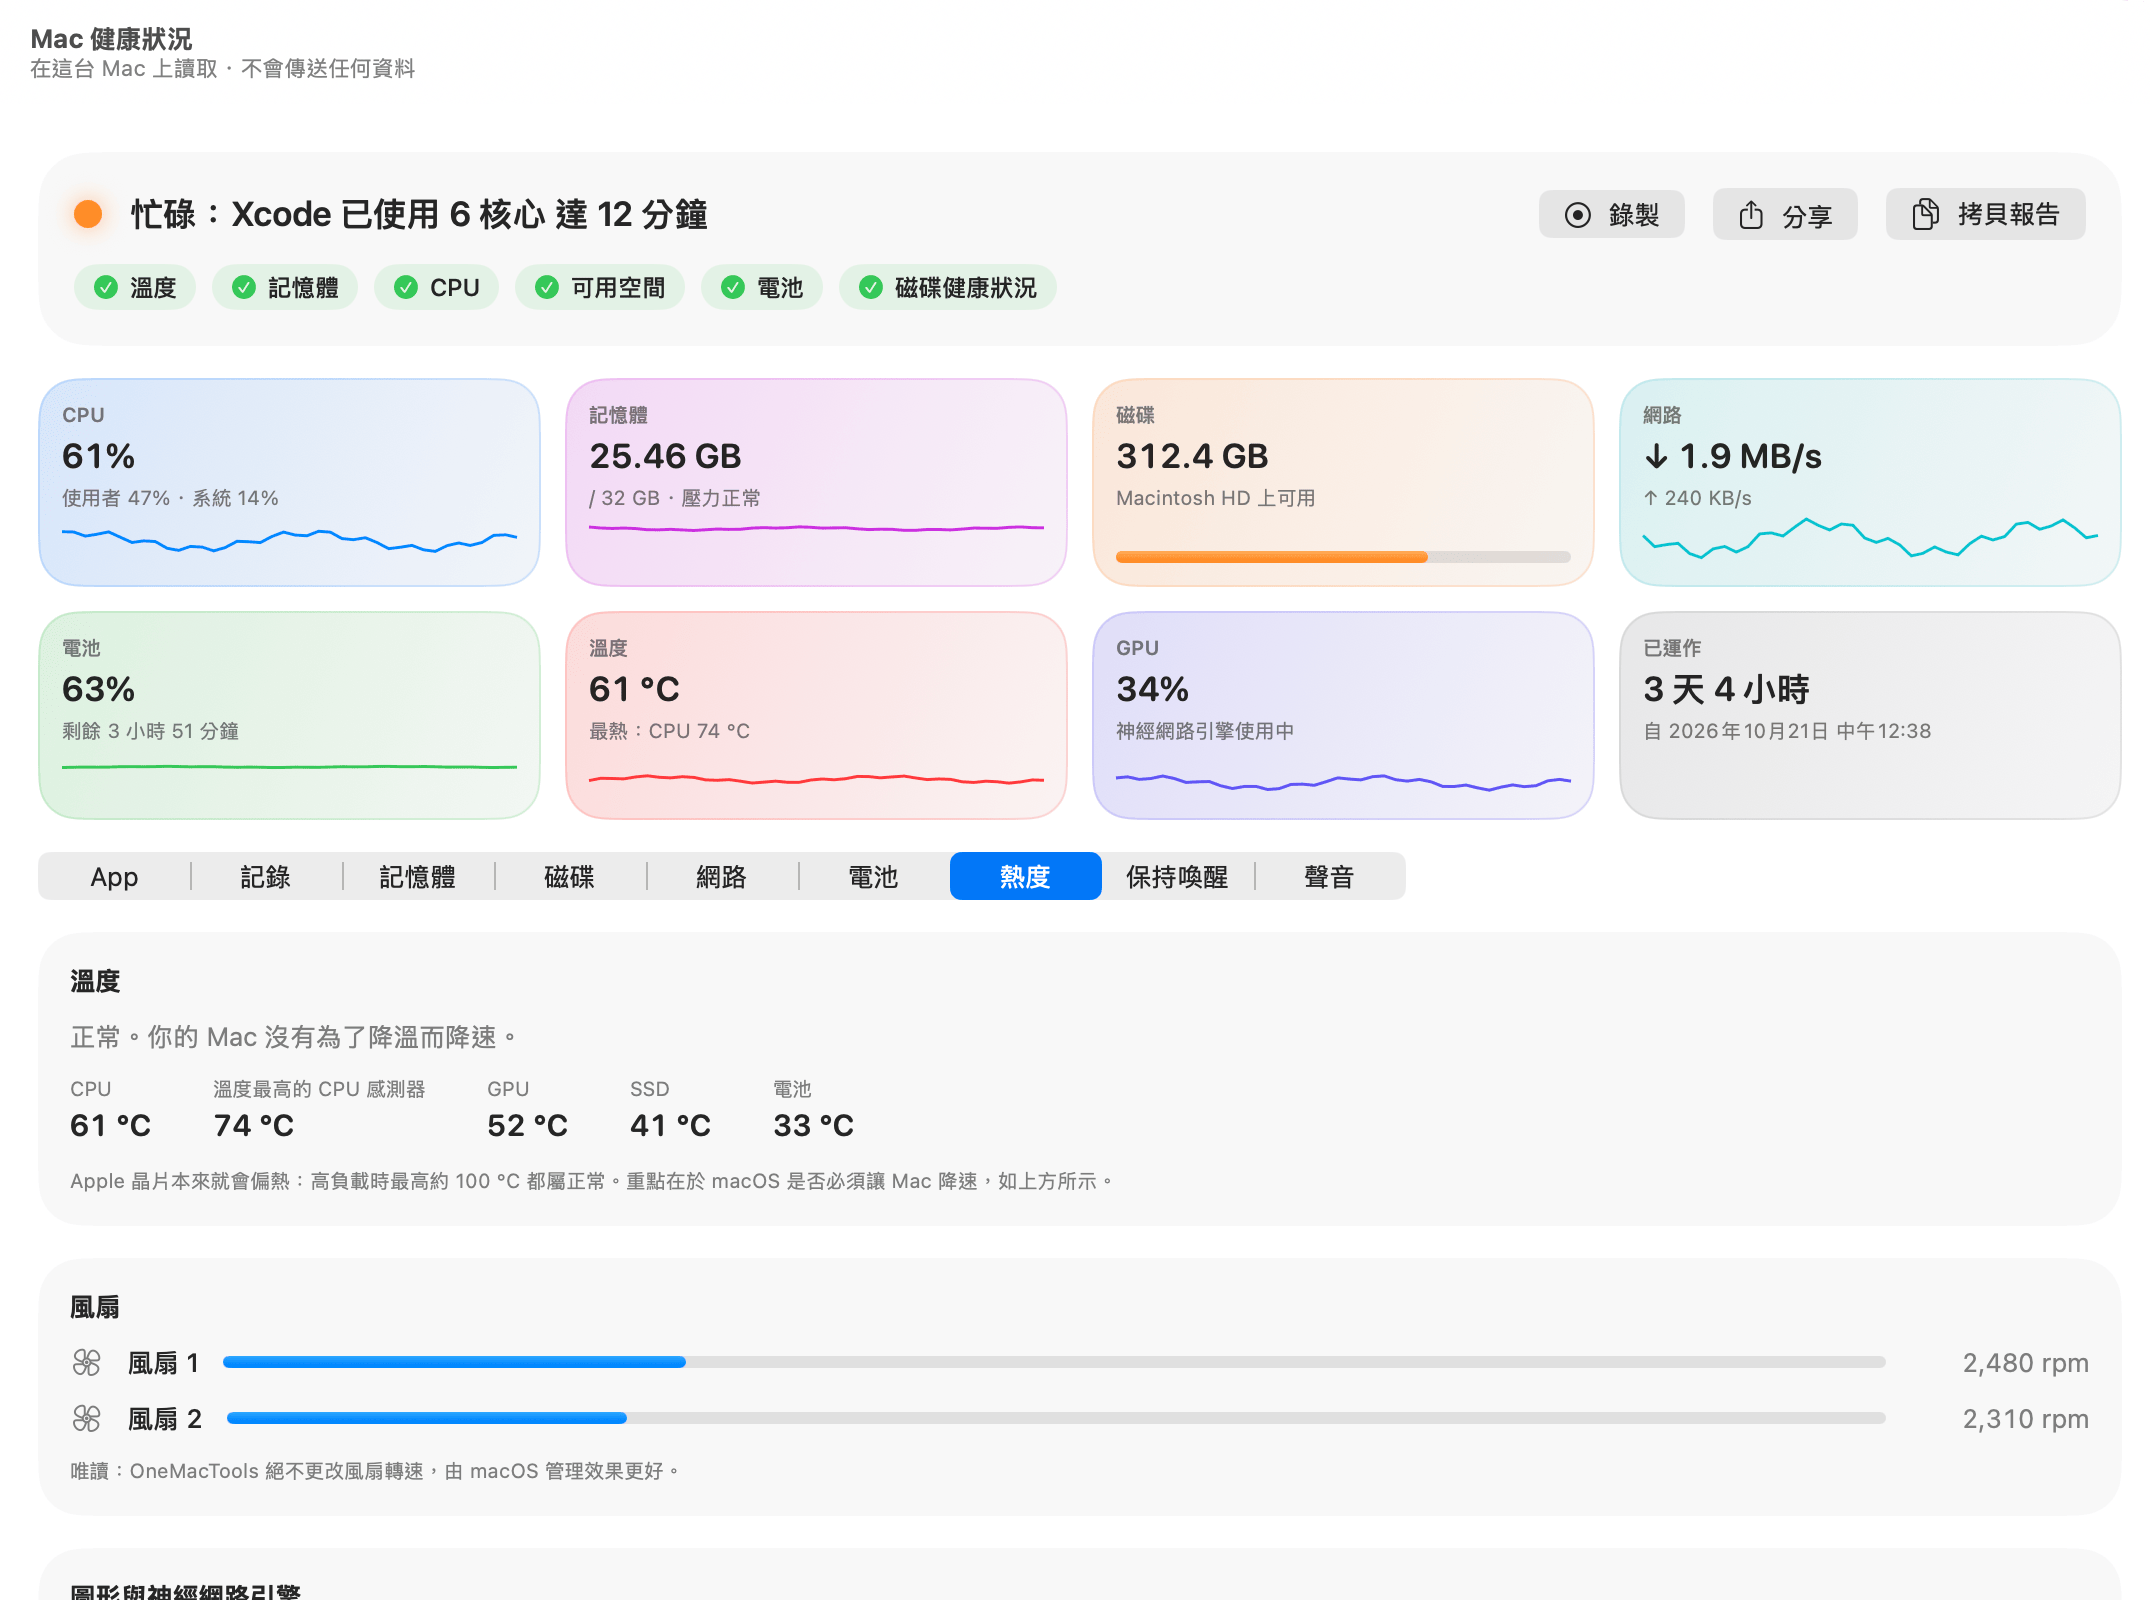Click the green checkmark beside 溫度 chip
The image size is (2150, 1600).
point(106,288)
